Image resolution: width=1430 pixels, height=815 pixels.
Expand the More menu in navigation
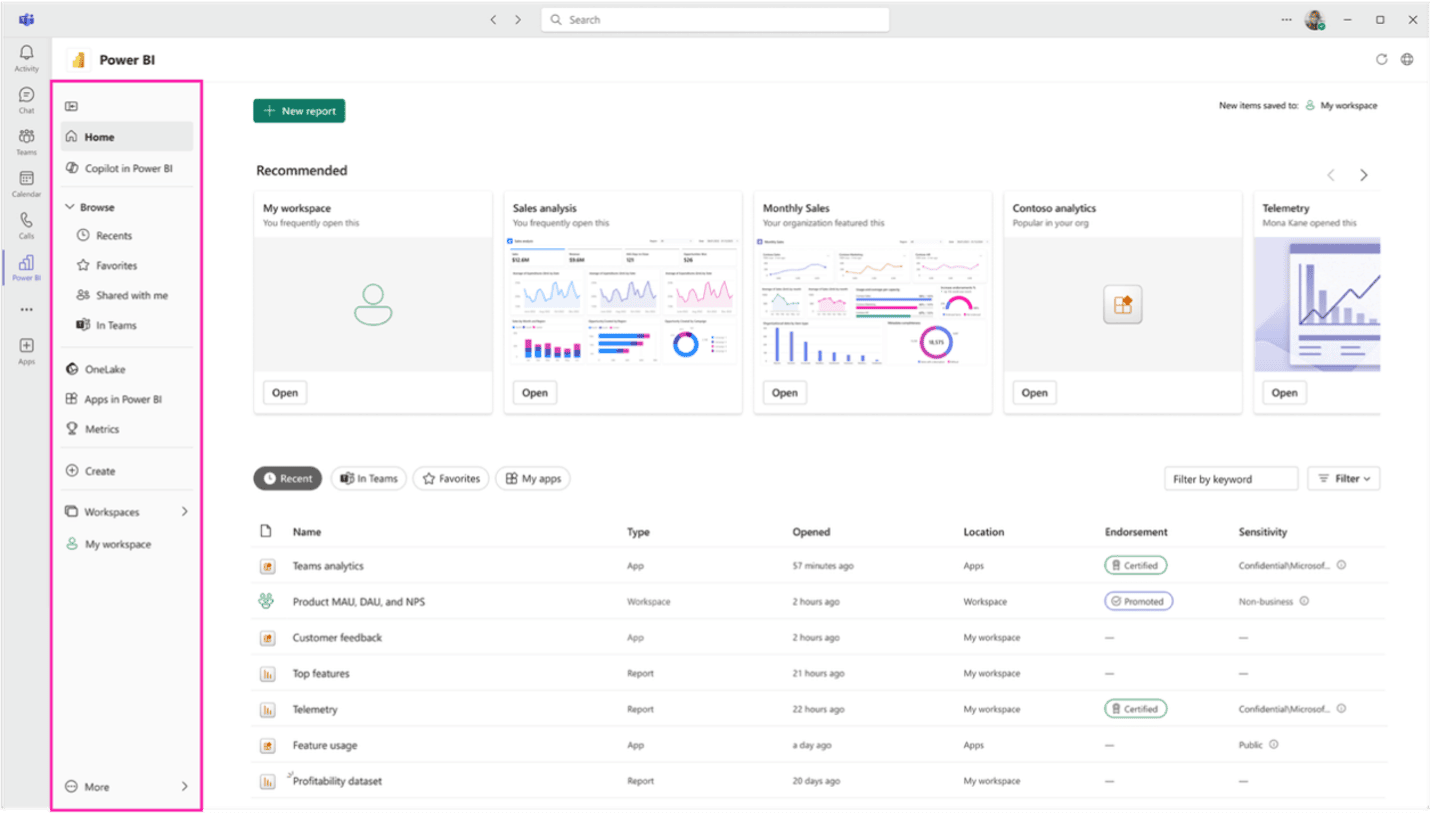click(x=184, y=787)
